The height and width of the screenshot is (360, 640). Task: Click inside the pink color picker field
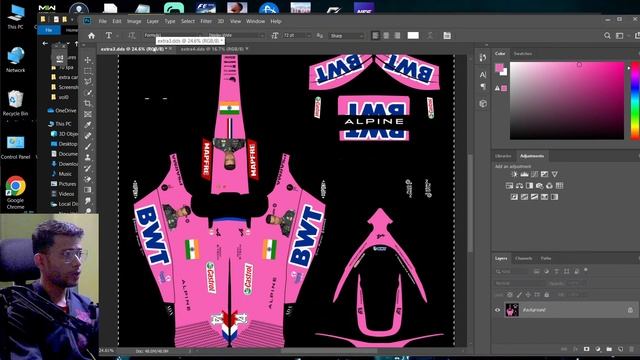[567, 101]
